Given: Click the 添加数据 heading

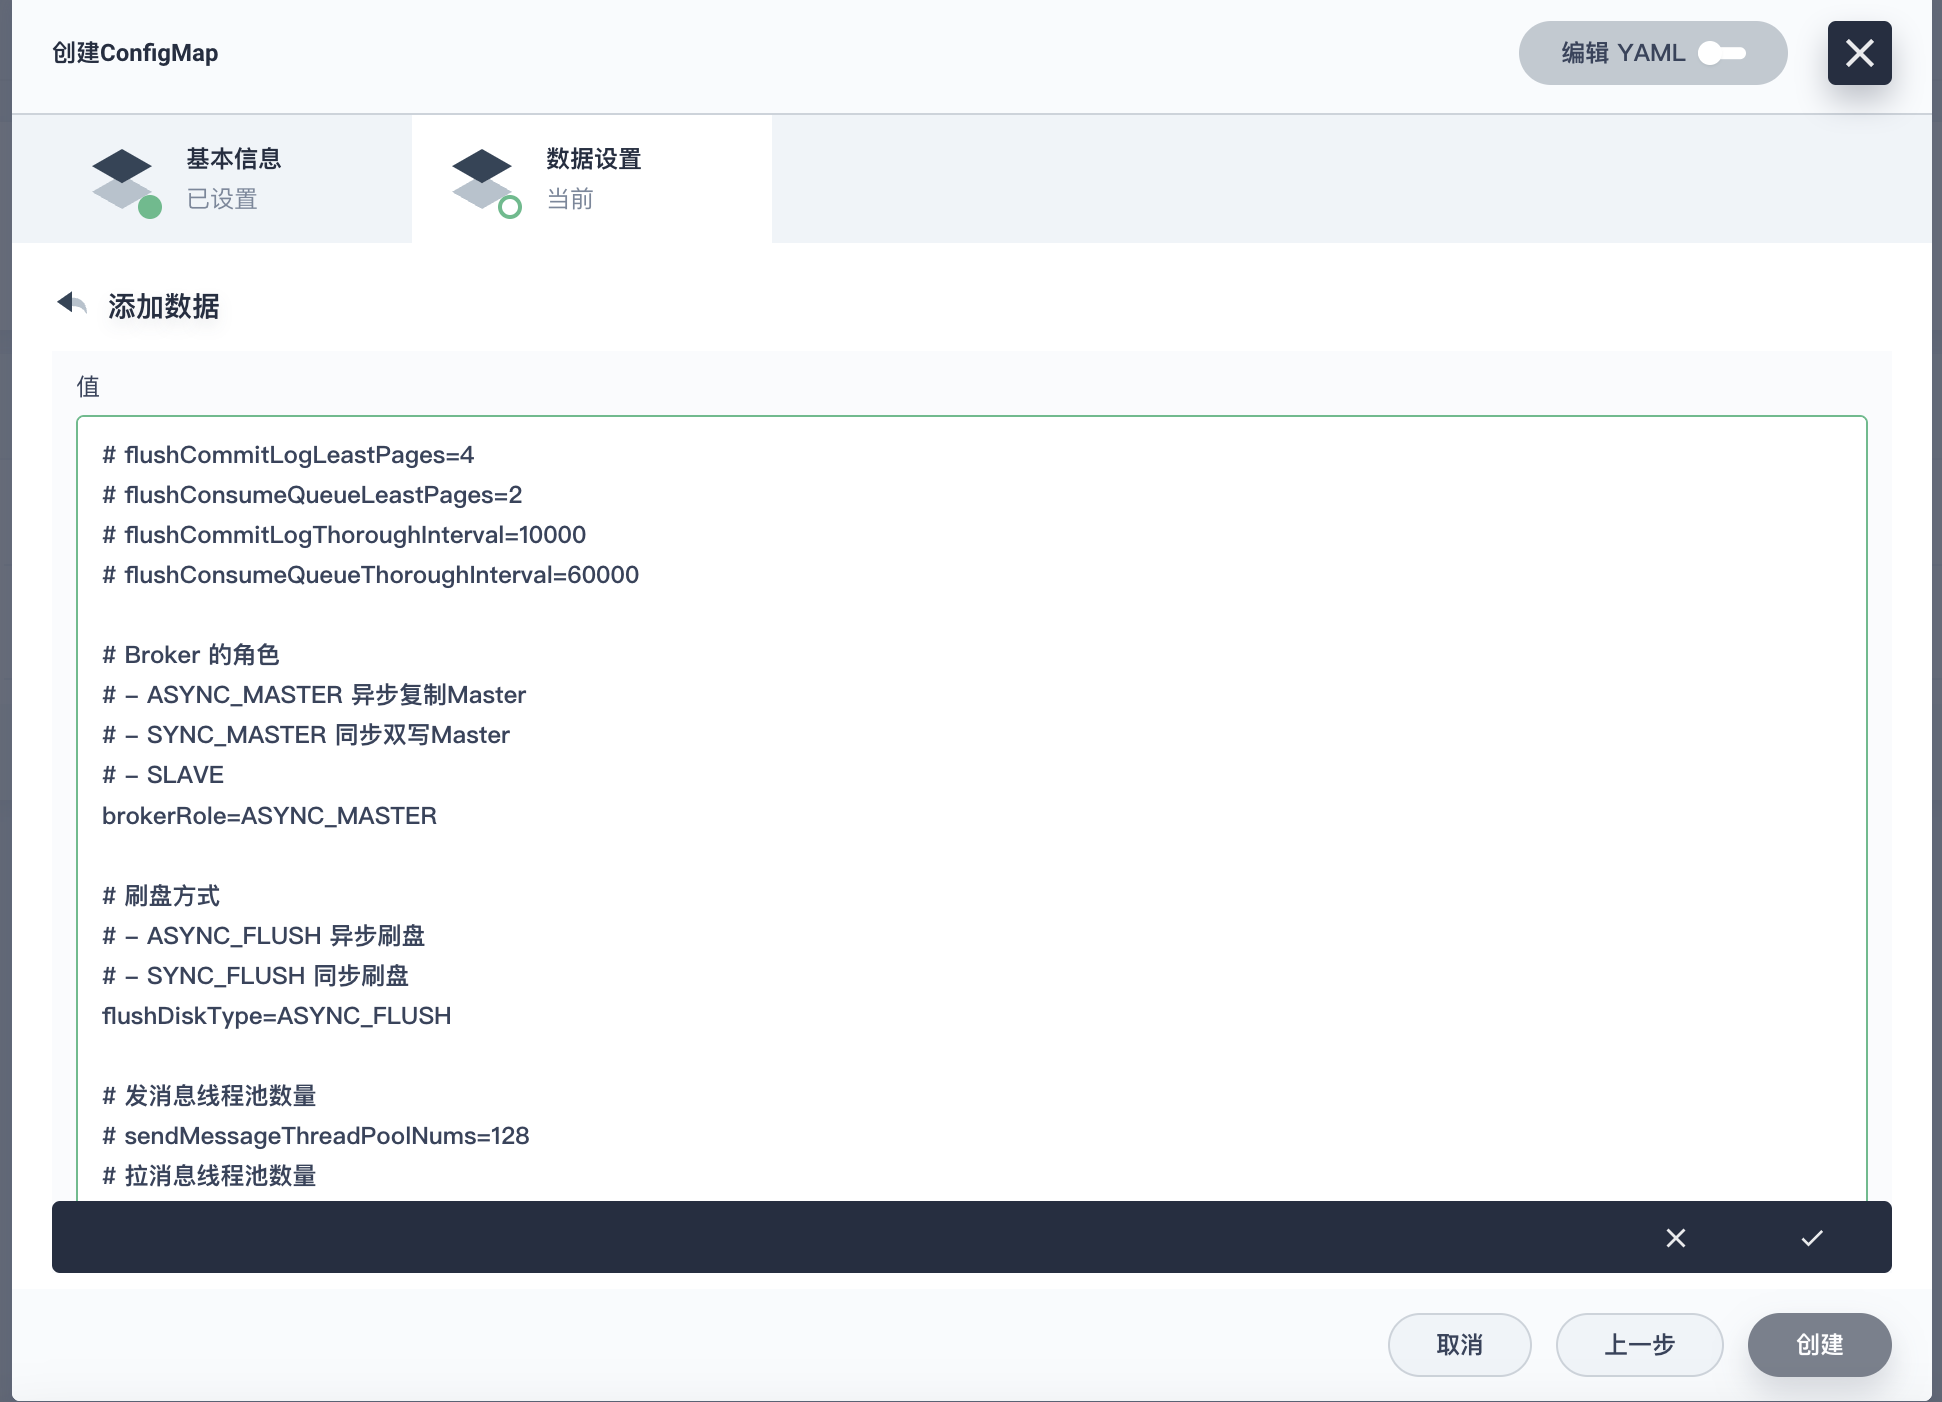Looking at the screenshot, I should click(164, 306).
